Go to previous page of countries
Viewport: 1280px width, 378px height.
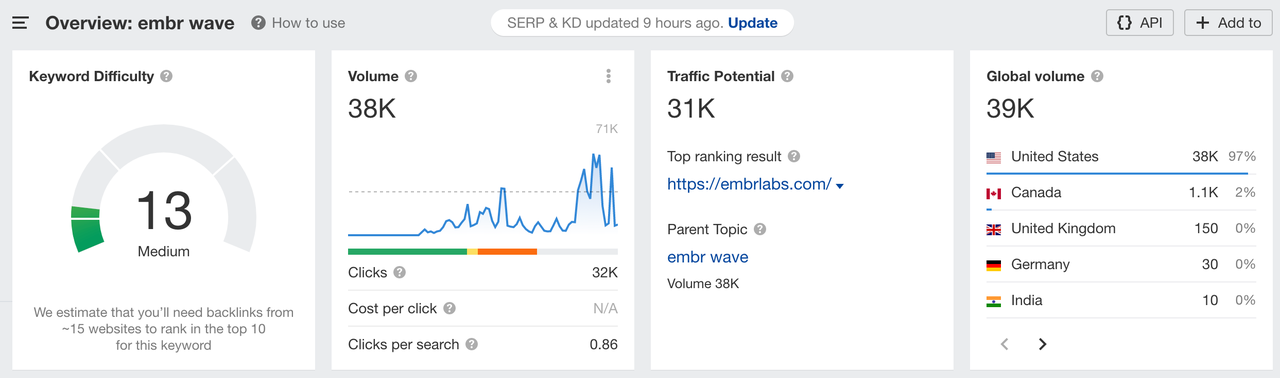coord(1005,344)
